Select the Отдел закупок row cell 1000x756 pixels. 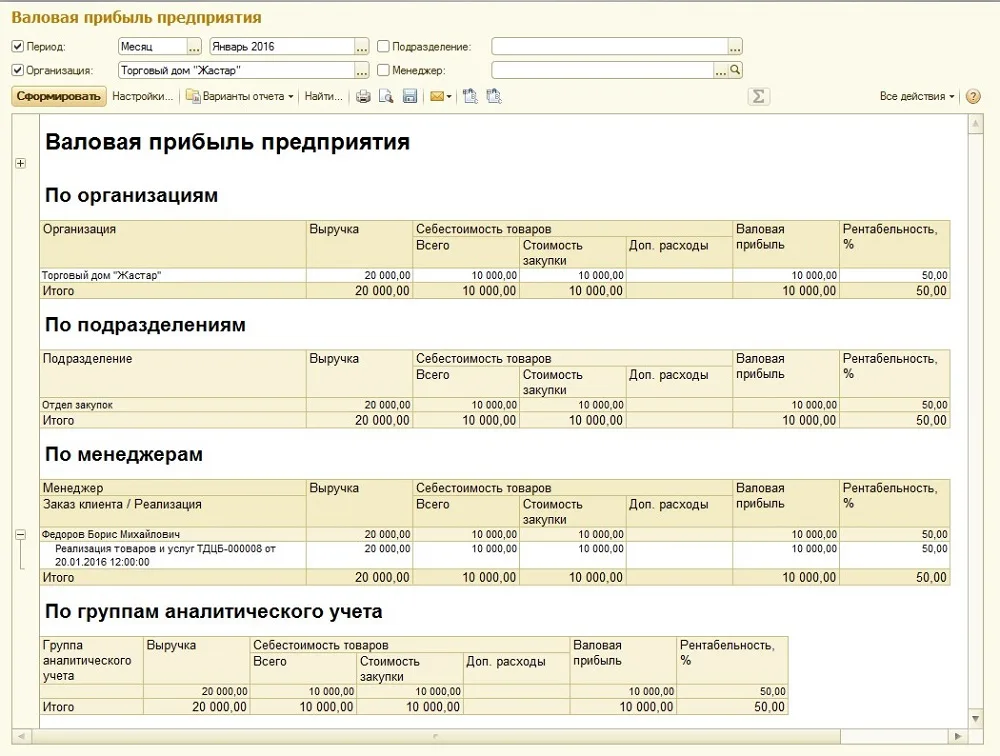pyautogui.click(x=173, y=405)
